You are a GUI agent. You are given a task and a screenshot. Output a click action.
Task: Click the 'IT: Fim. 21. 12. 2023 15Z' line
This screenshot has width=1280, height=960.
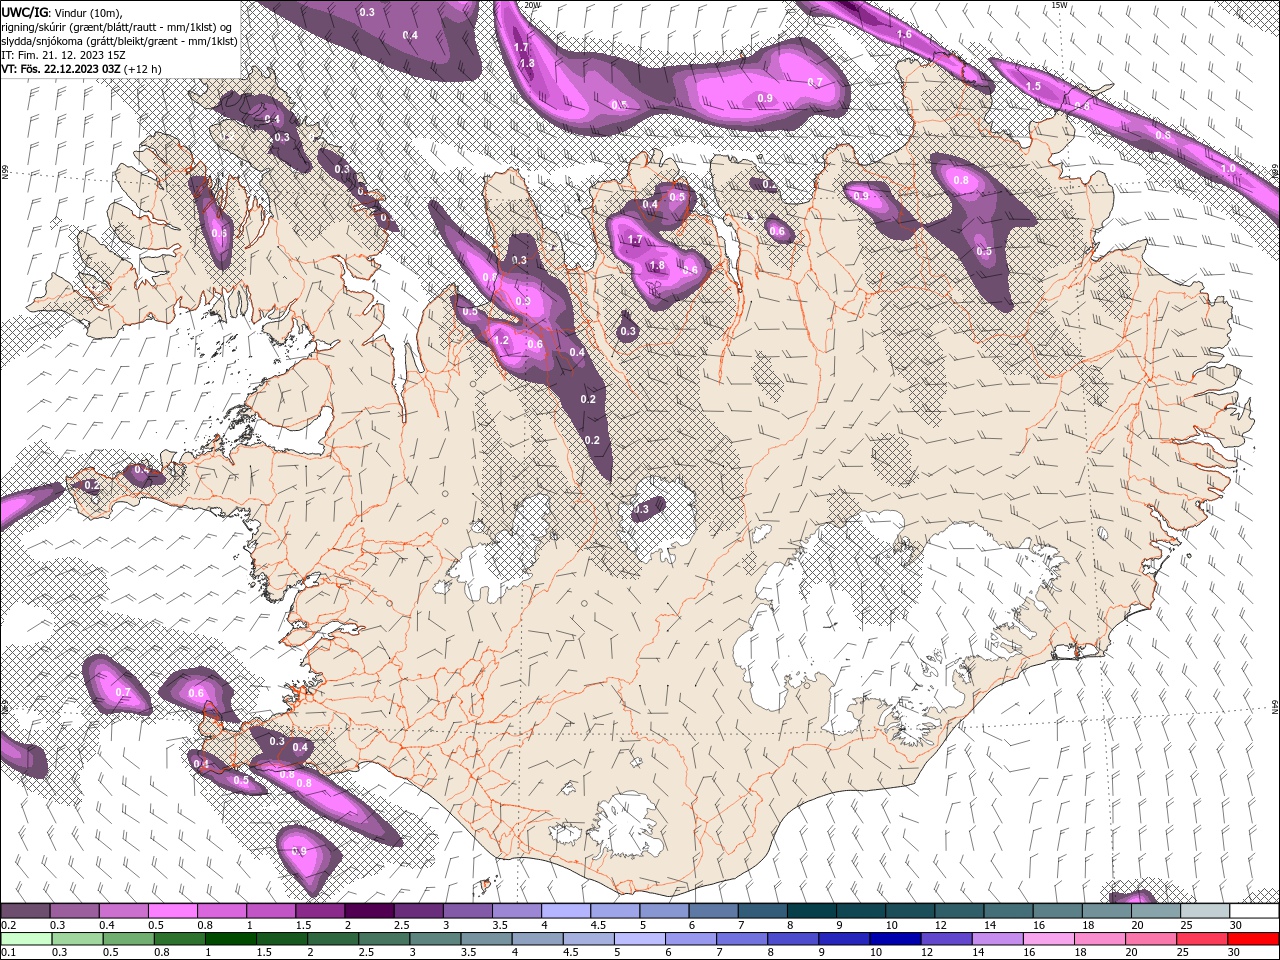[x=63, y=54]
